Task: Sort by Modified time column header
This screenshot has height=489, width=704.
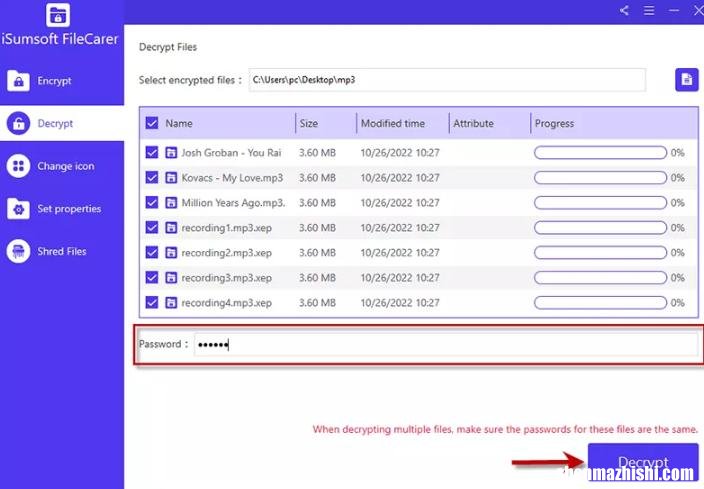Action: tap(393, 123)
